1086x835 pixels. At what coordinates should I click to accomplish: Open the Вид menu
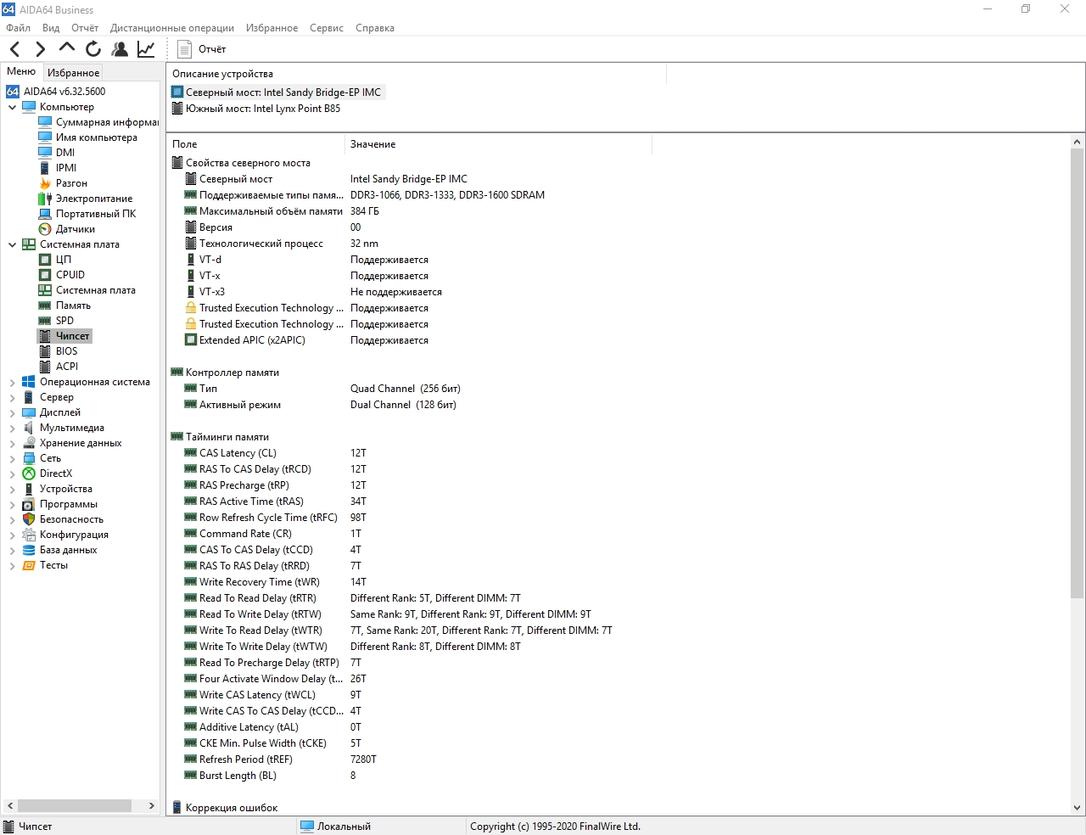tap(51, 28)
